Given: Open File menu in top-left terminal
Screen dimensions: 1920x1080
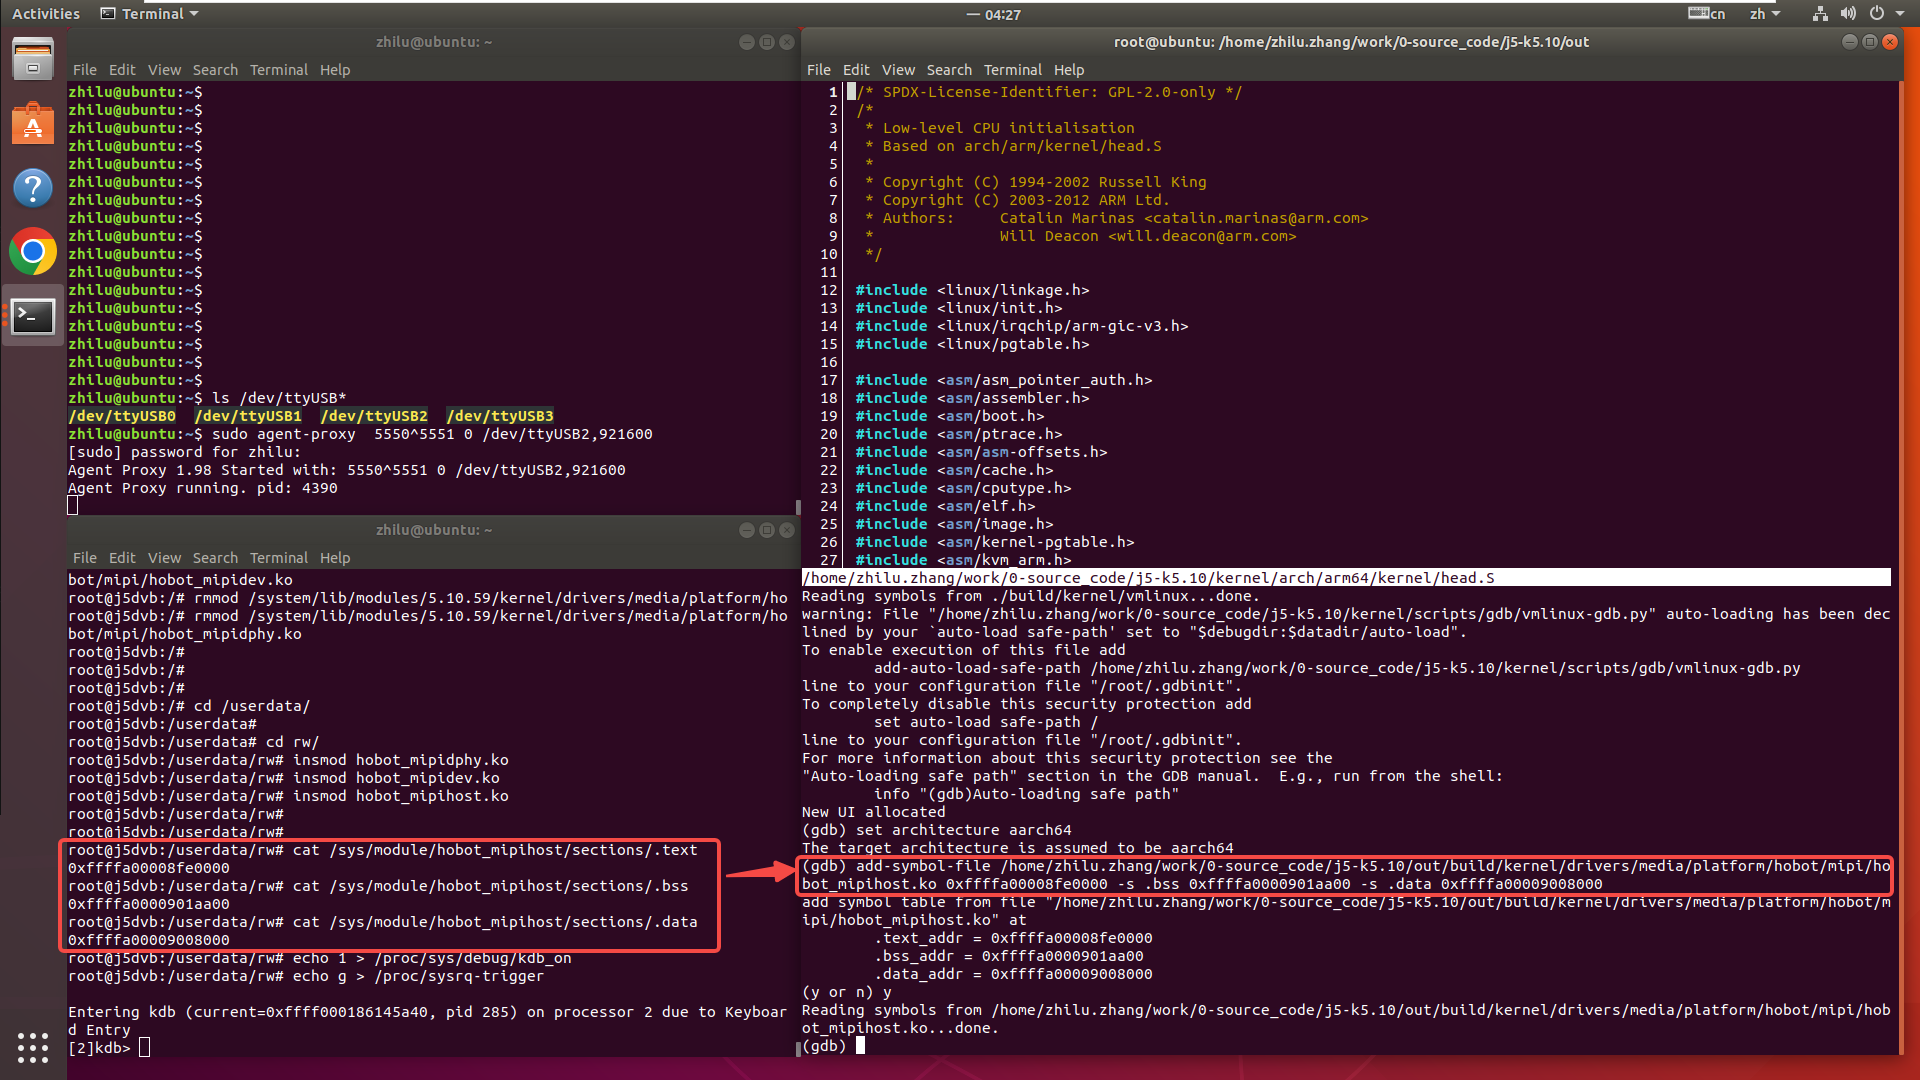Looking at the screenshot, I should pyautogui.click(x=85, y=70).
